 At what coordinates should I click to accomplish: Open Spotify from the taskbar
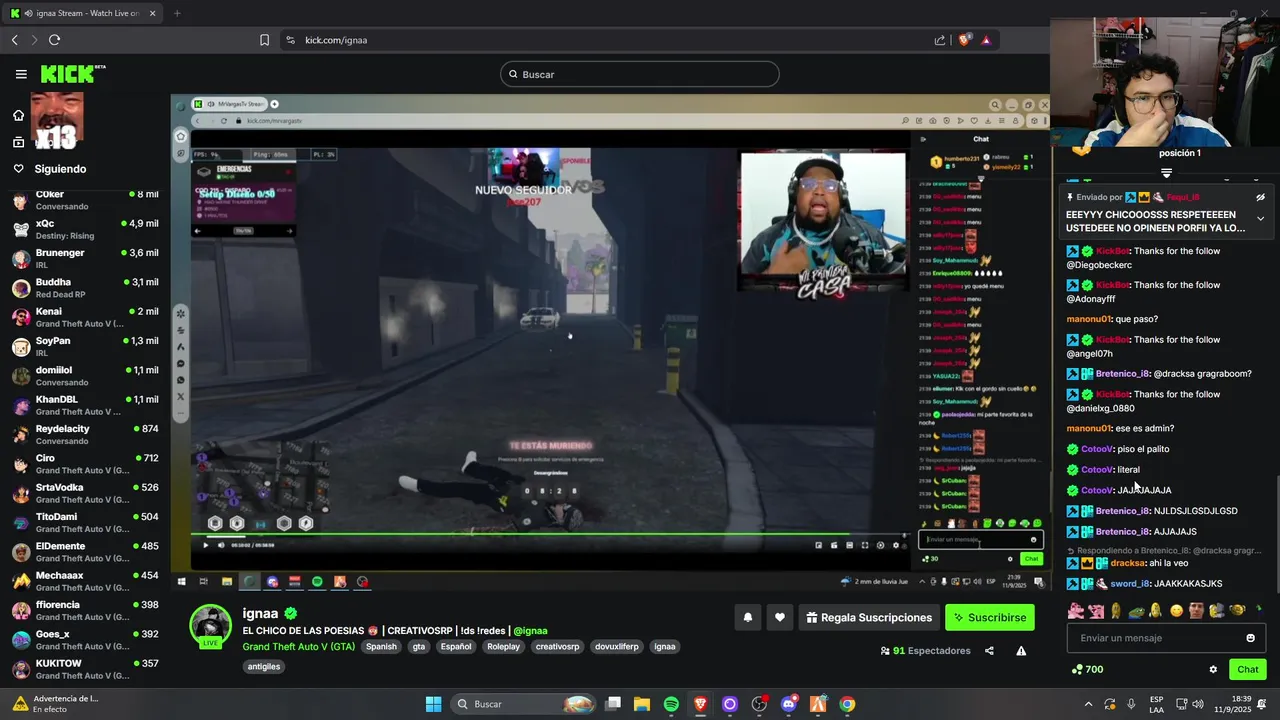671,704
